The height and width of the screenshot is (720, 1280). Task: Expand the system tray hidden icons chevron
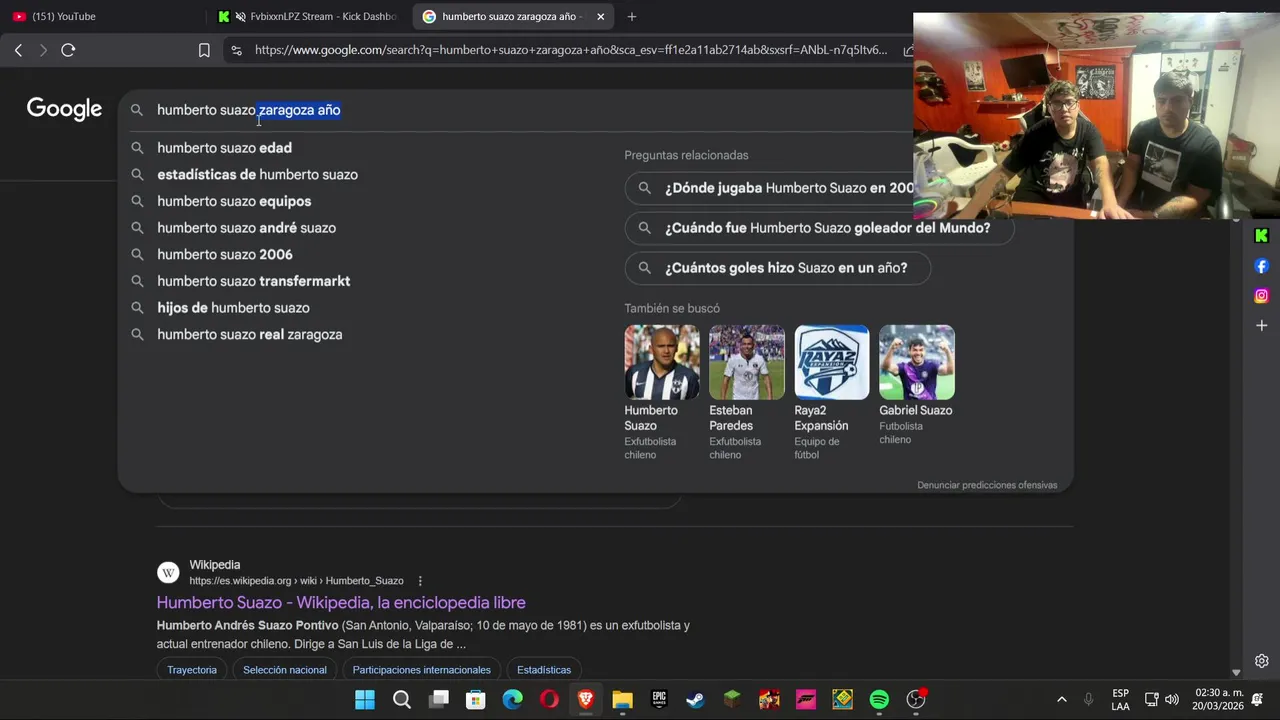(1061, 699)
